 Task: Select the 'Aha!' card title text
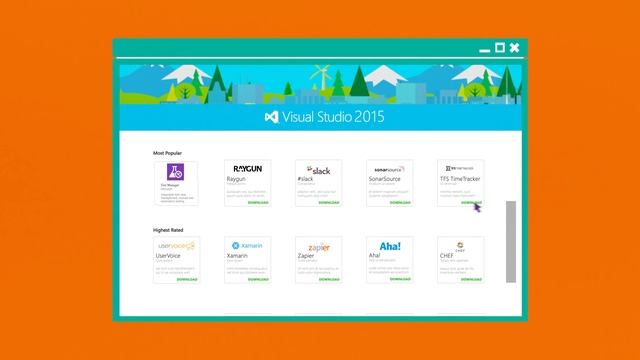coord(374,255)
